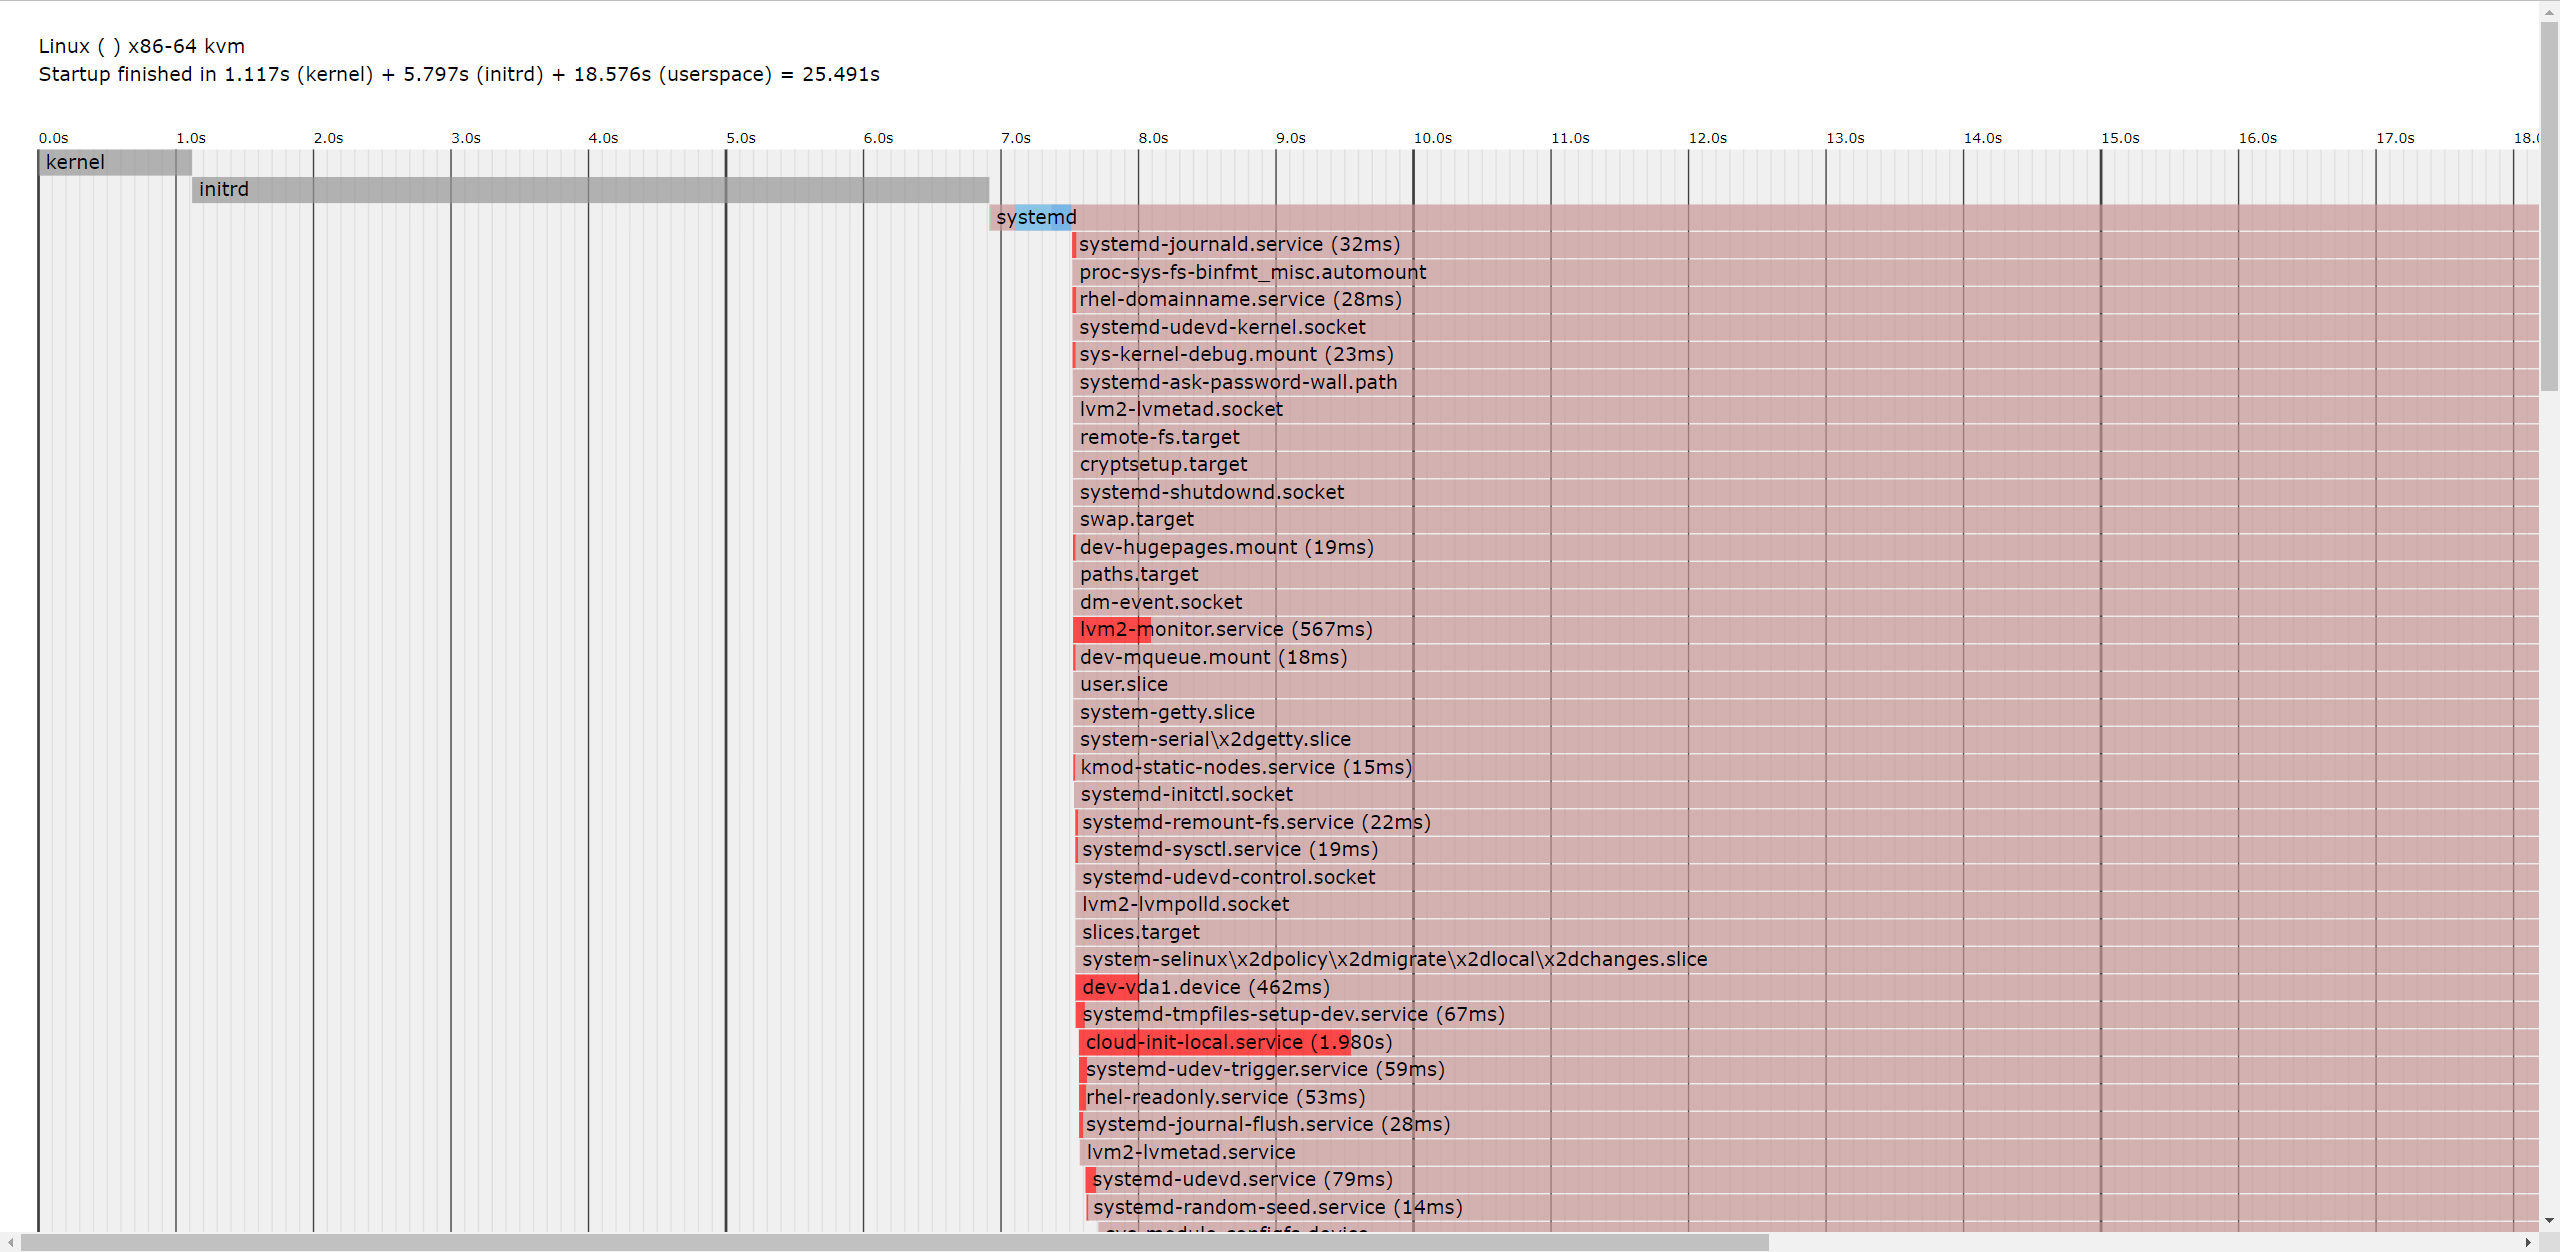2560x1252 pixels.
Task: Click the rhel-domainname.service (28ms) label
Action: 1240,300
